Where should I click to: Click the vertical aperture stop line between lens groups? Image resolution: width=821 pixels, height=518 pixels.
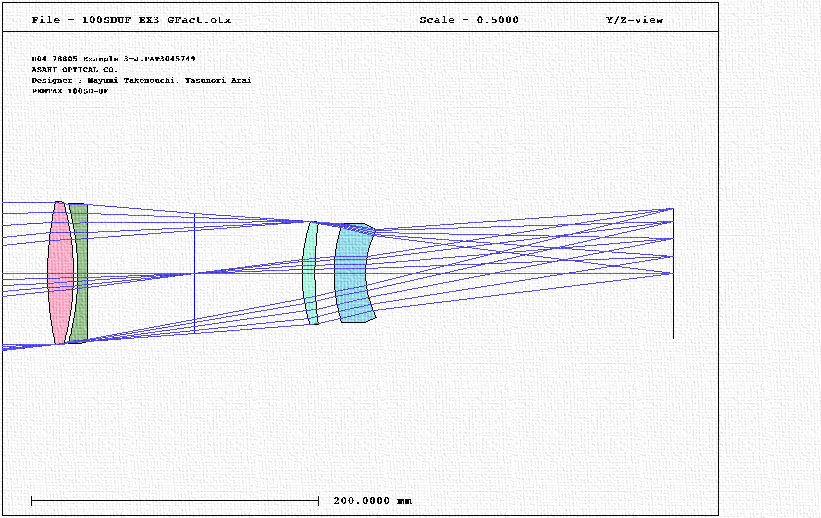coord(195,273)
